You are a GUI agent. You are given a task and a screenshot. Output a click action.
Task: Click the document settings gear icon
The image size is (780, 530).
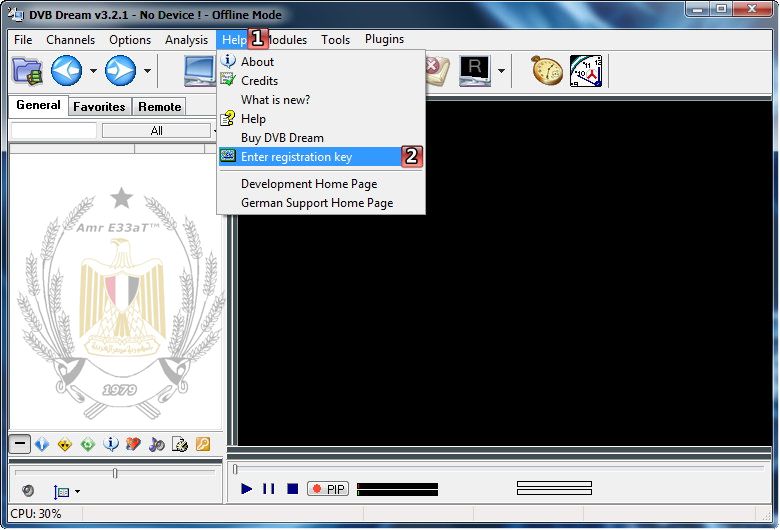pos(180,444)
